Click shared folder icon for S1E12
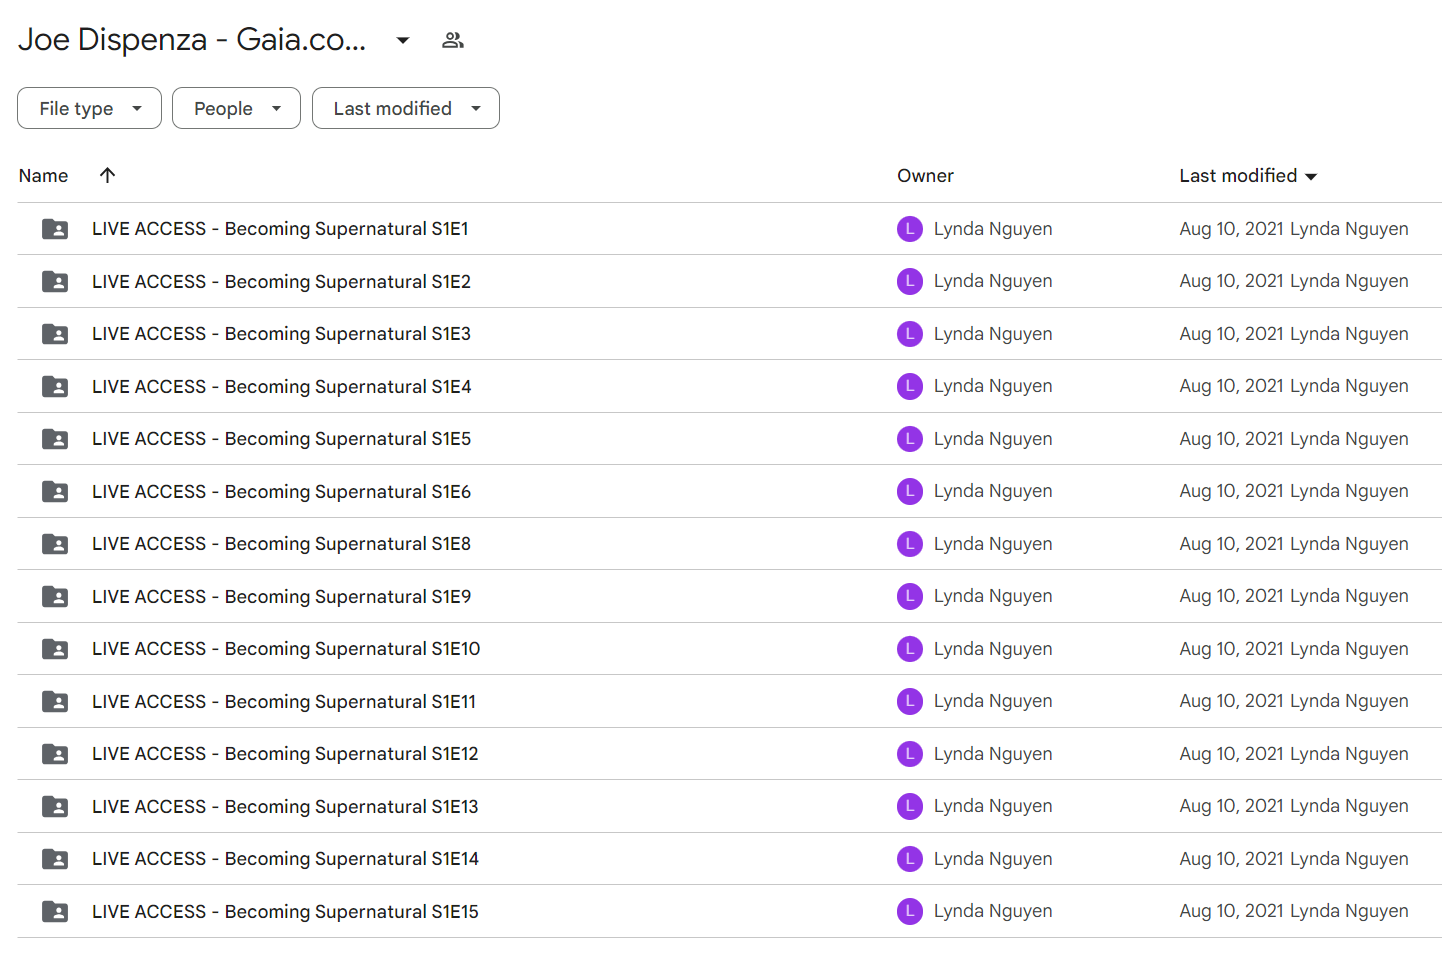The height and width of the screenshot is (970, 1442). click(55, 754)
